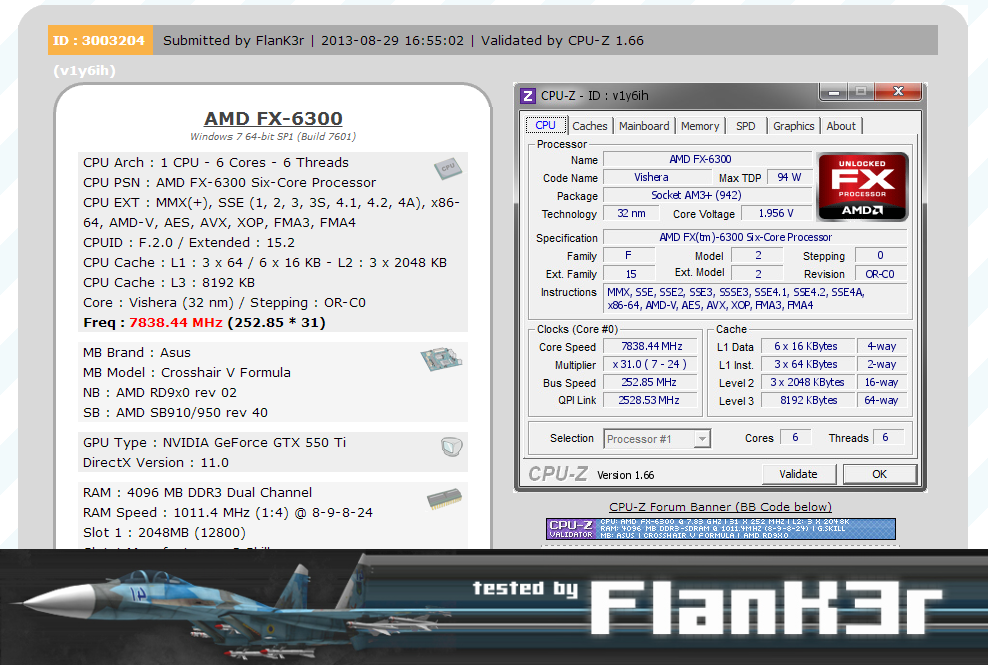
Task: Click the Revision value OR-C0
Action: [880, 274]
